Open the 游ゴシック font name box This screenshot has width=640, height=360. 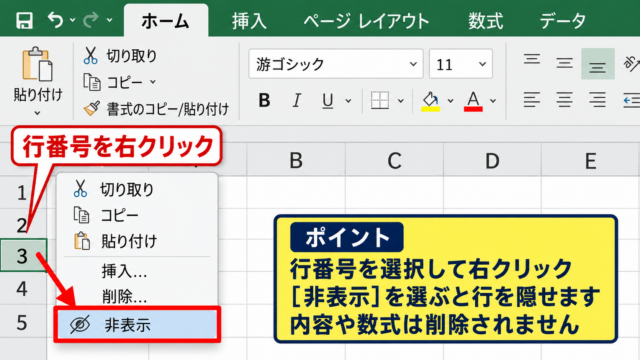click(336, 64)
